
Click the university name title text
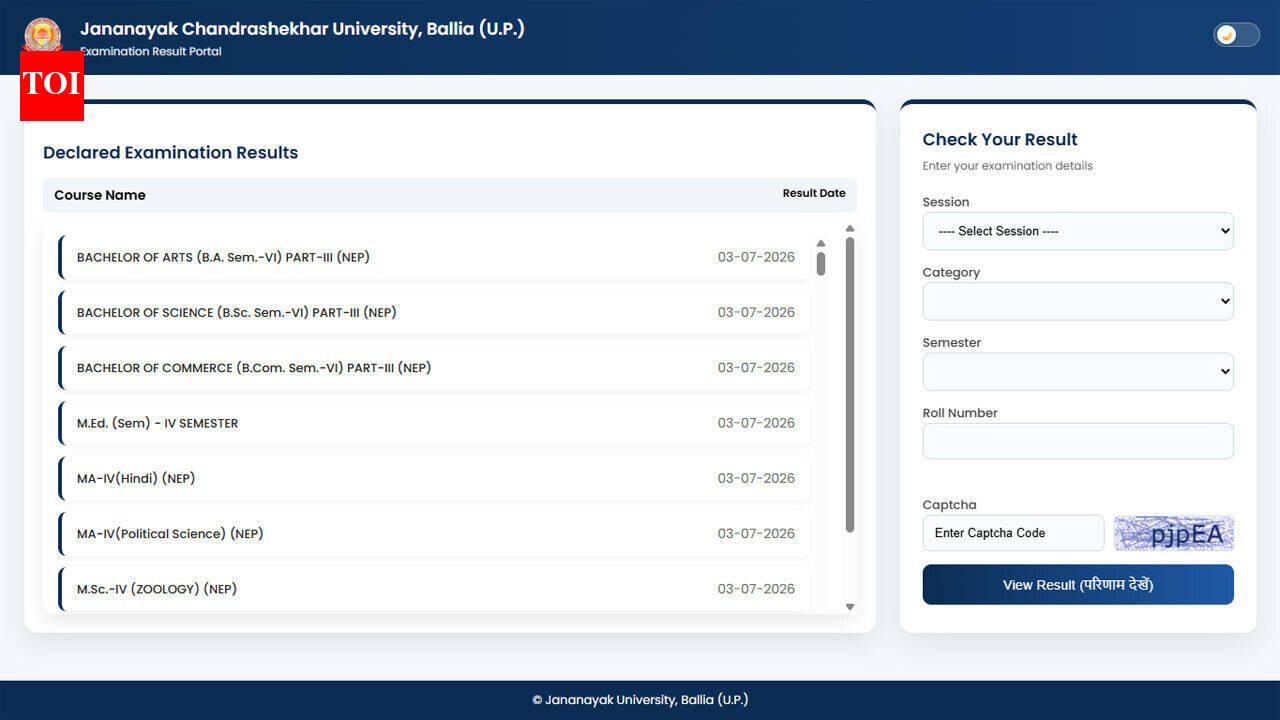point(302,29)
